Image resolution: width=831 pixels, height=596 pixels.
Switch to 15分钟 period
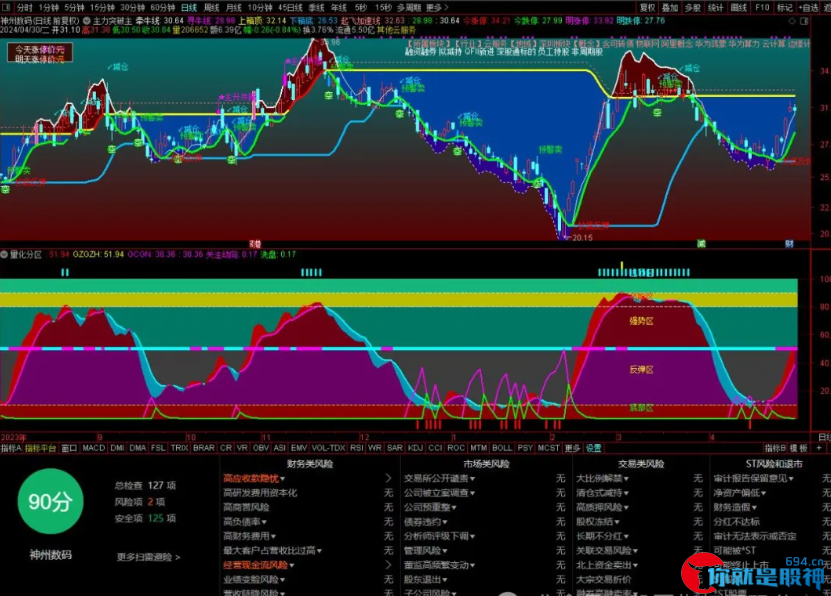102,7
